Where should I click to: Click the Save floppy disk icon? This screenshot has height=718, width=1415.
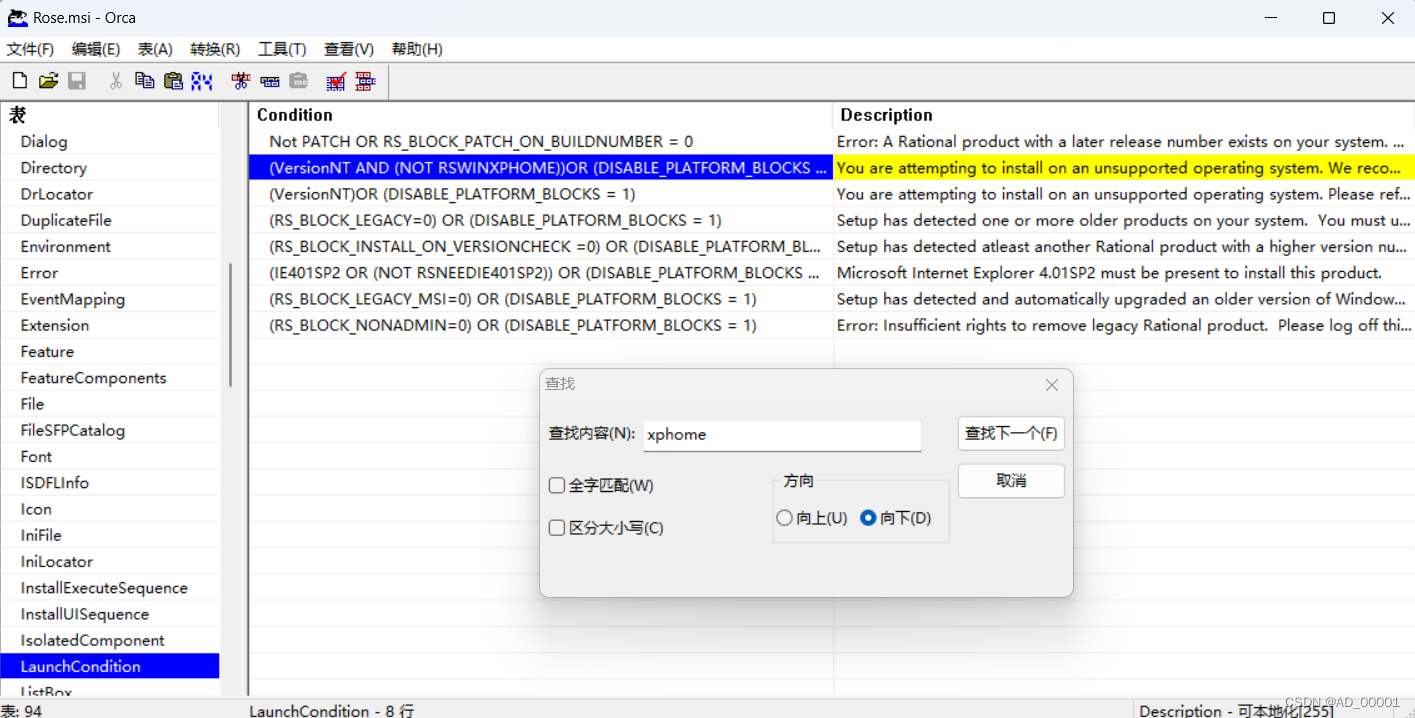point(77,81)
